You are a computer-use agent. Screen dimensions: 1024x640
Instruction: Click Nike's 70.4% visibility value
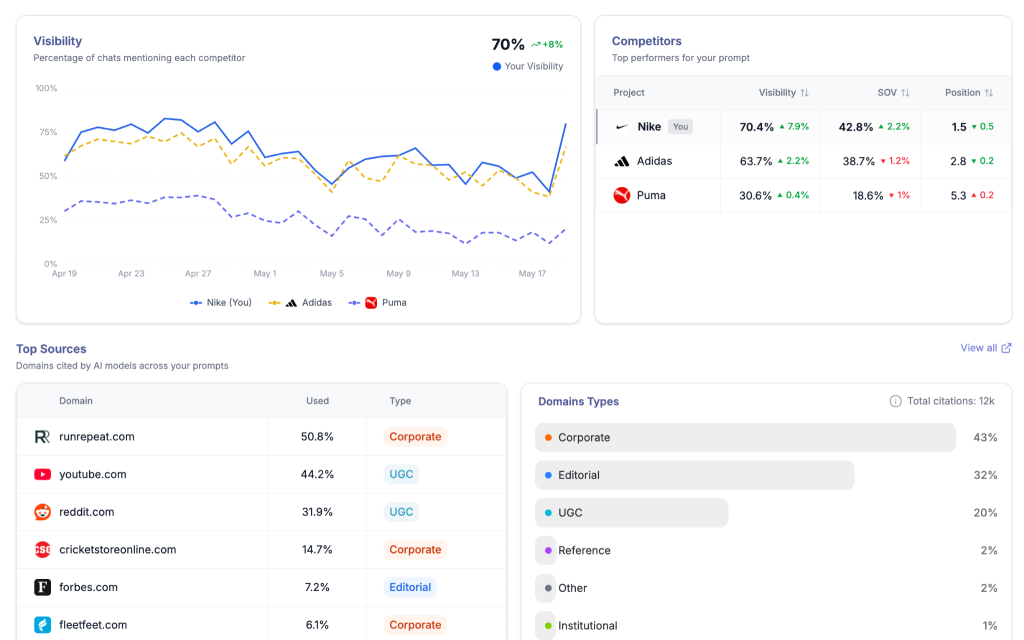[756, 127]
